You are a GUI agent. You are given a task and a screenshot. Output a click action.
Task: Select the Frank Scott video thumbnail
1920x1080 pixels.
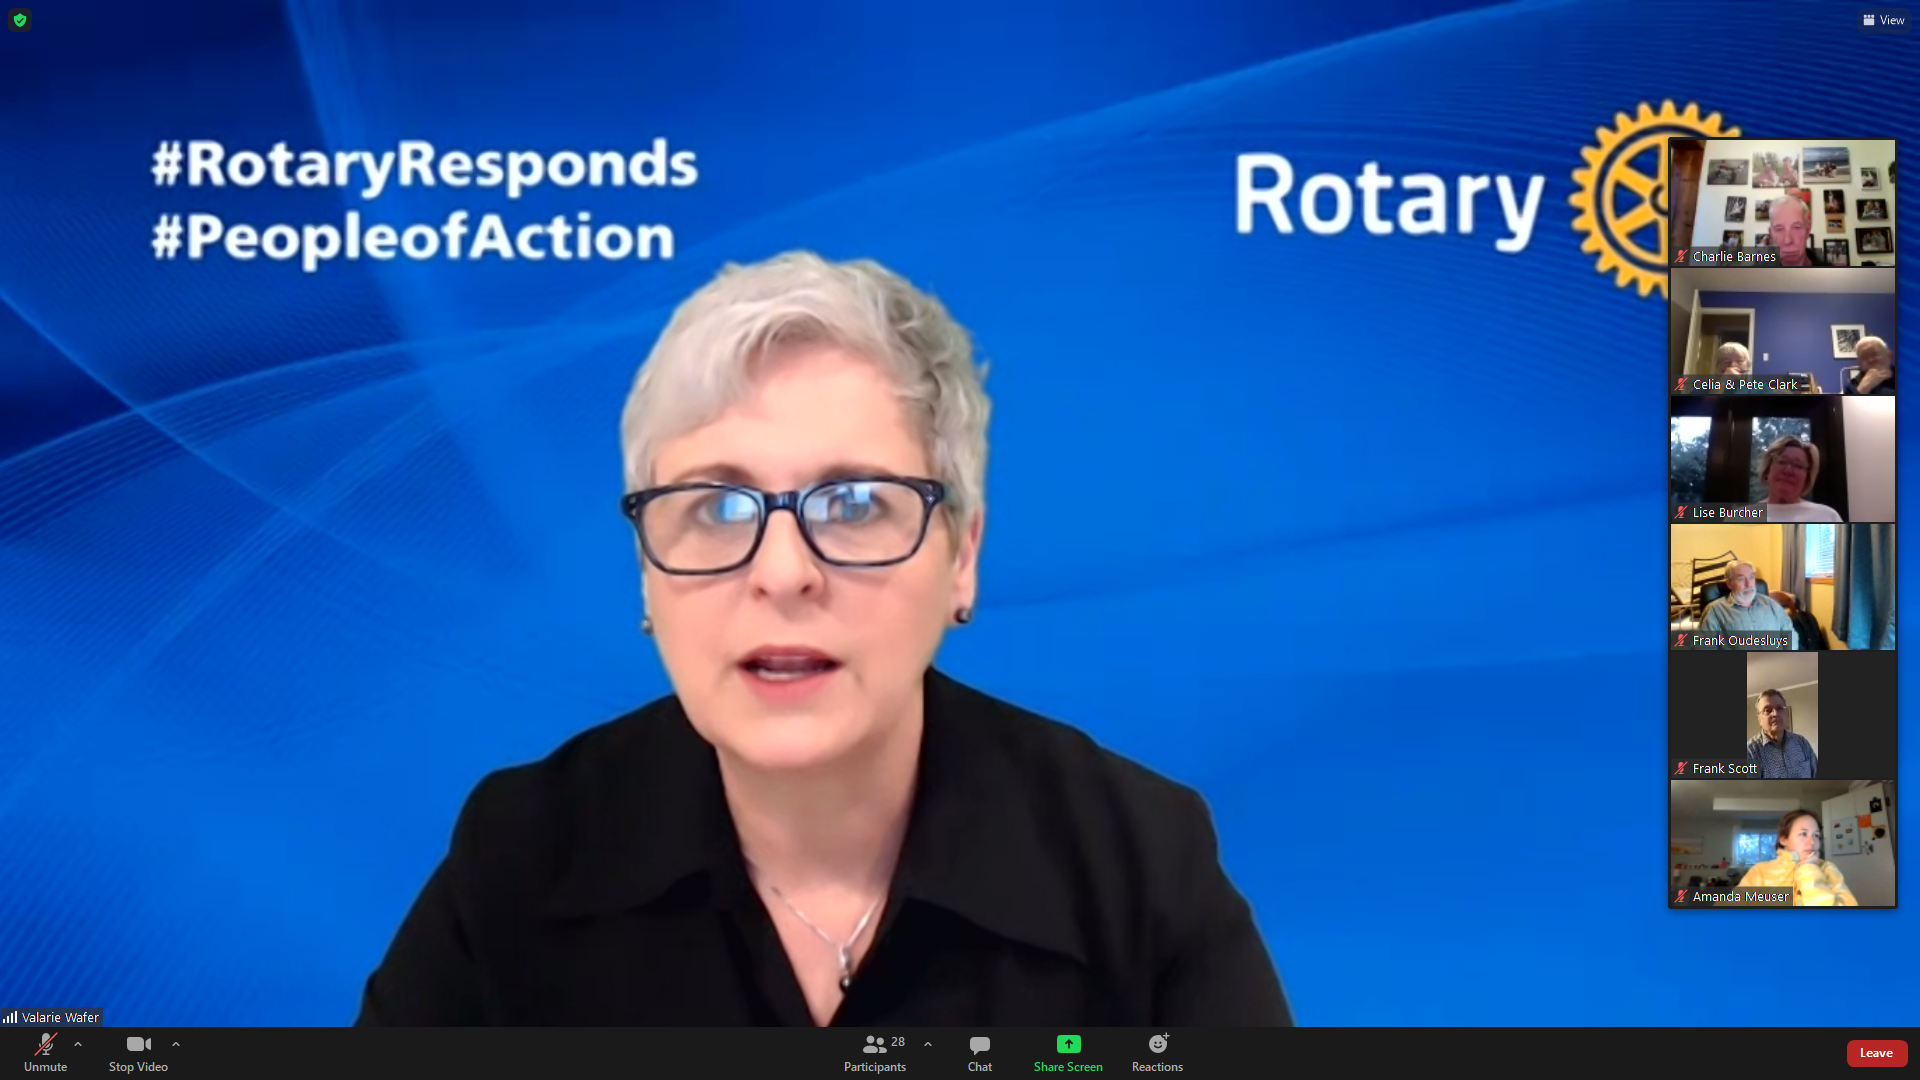pos(1782,714)
